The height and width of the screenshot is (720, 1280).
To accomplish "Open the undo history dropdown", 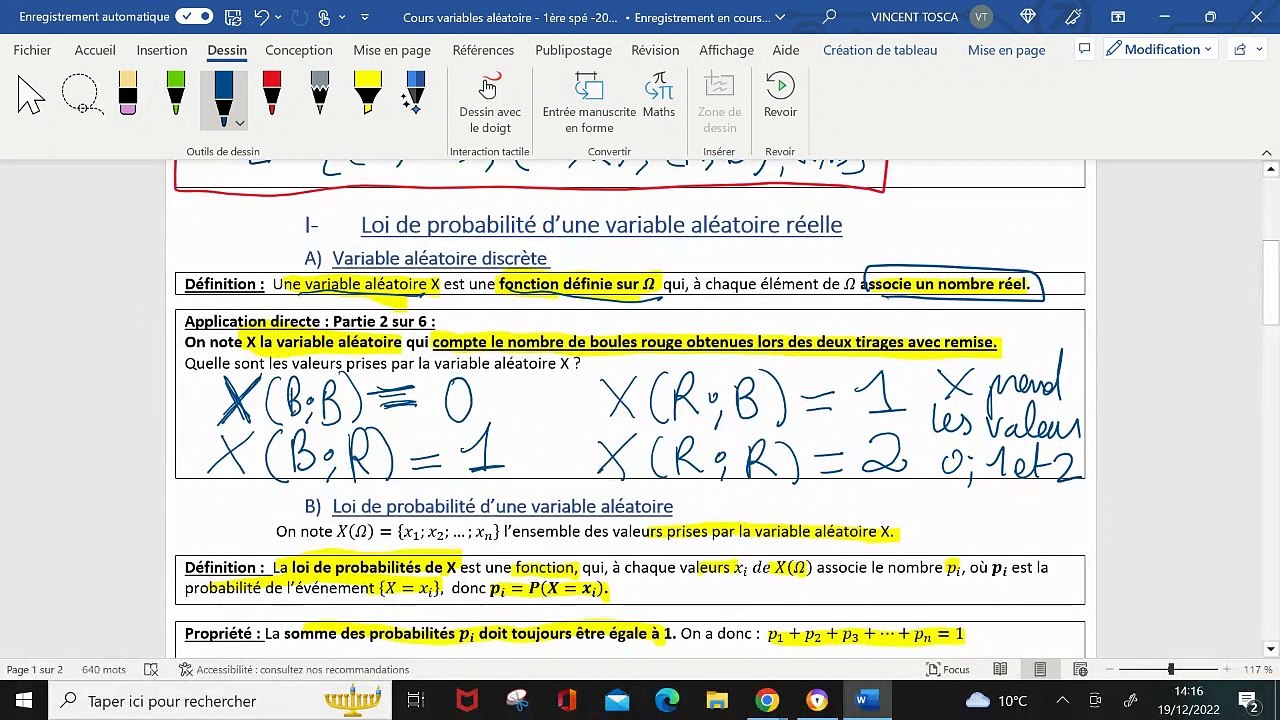I will point(279,17).
